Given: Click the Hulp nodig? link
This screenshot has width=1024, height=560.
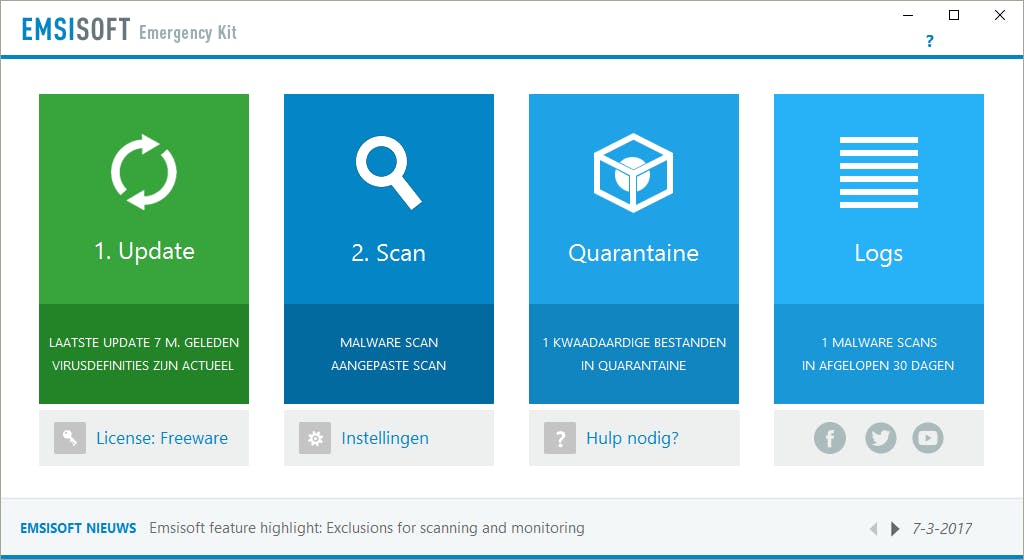Looking at the screenshot, I should pos(632,438).
